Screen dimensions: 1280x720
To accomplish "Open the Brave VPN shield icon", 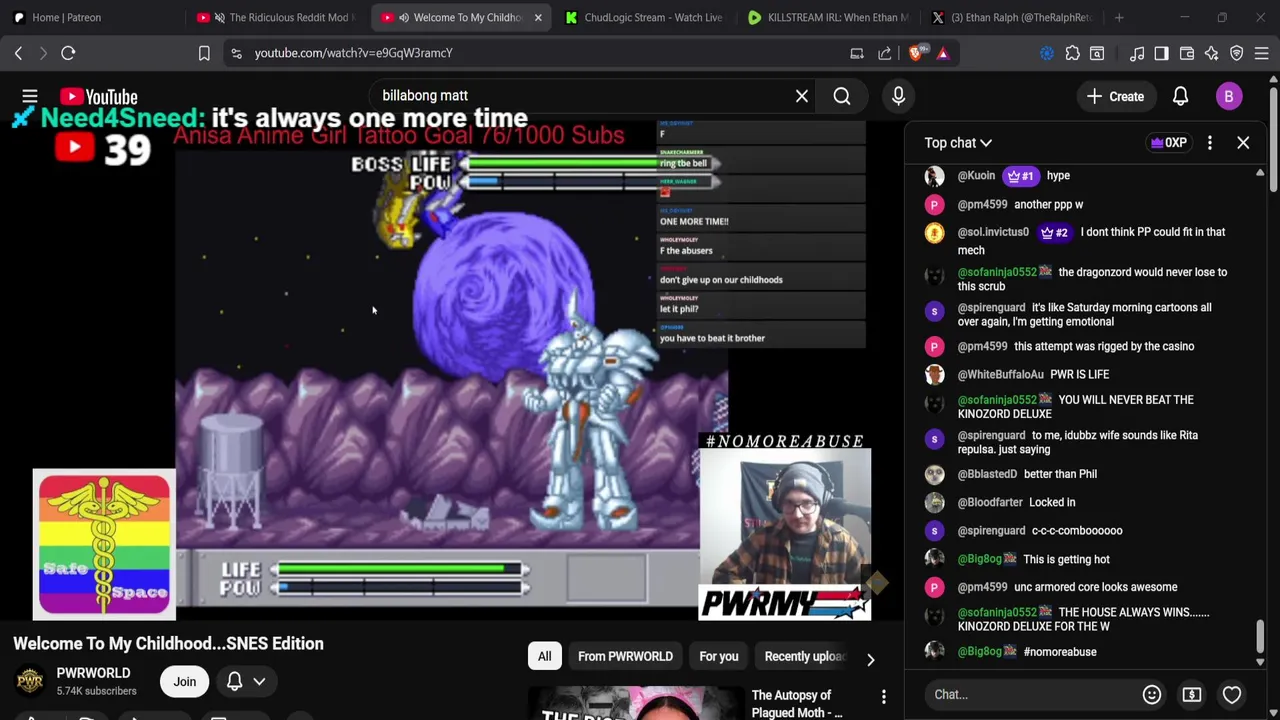I will point(1237,53).
